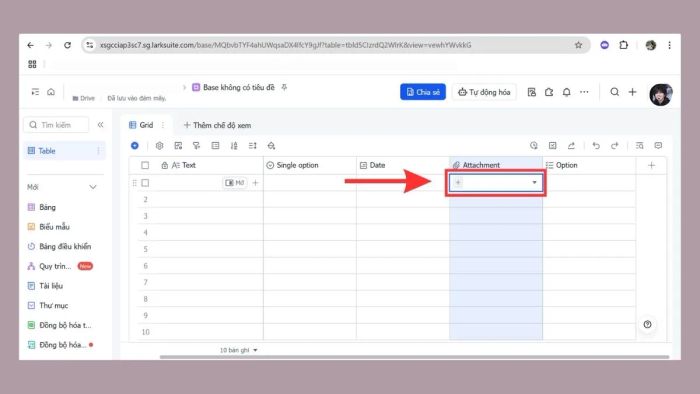The image size is (700, 394).
Task: Go back with browser back arrow
Action: [x=30, y=45]
